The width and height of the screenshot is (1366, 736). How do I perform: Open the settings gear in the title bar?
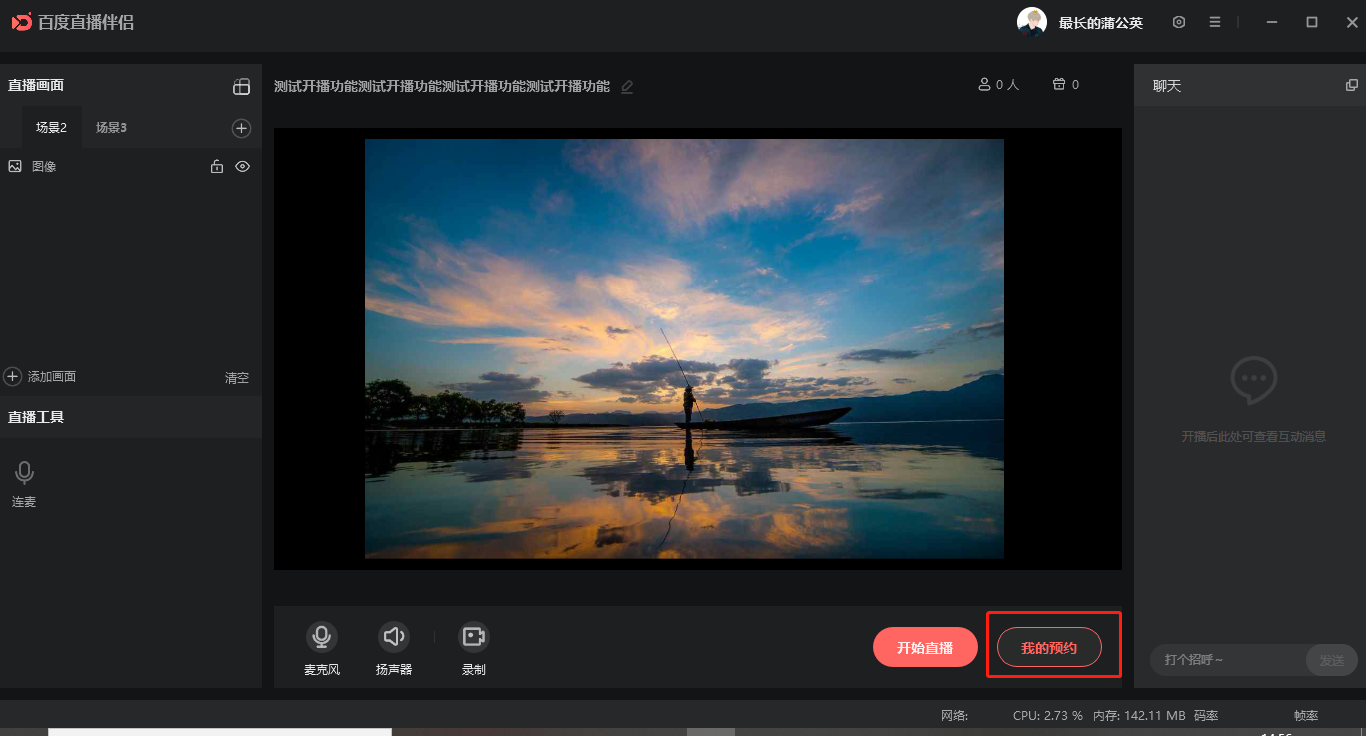tap(1178, 21)
